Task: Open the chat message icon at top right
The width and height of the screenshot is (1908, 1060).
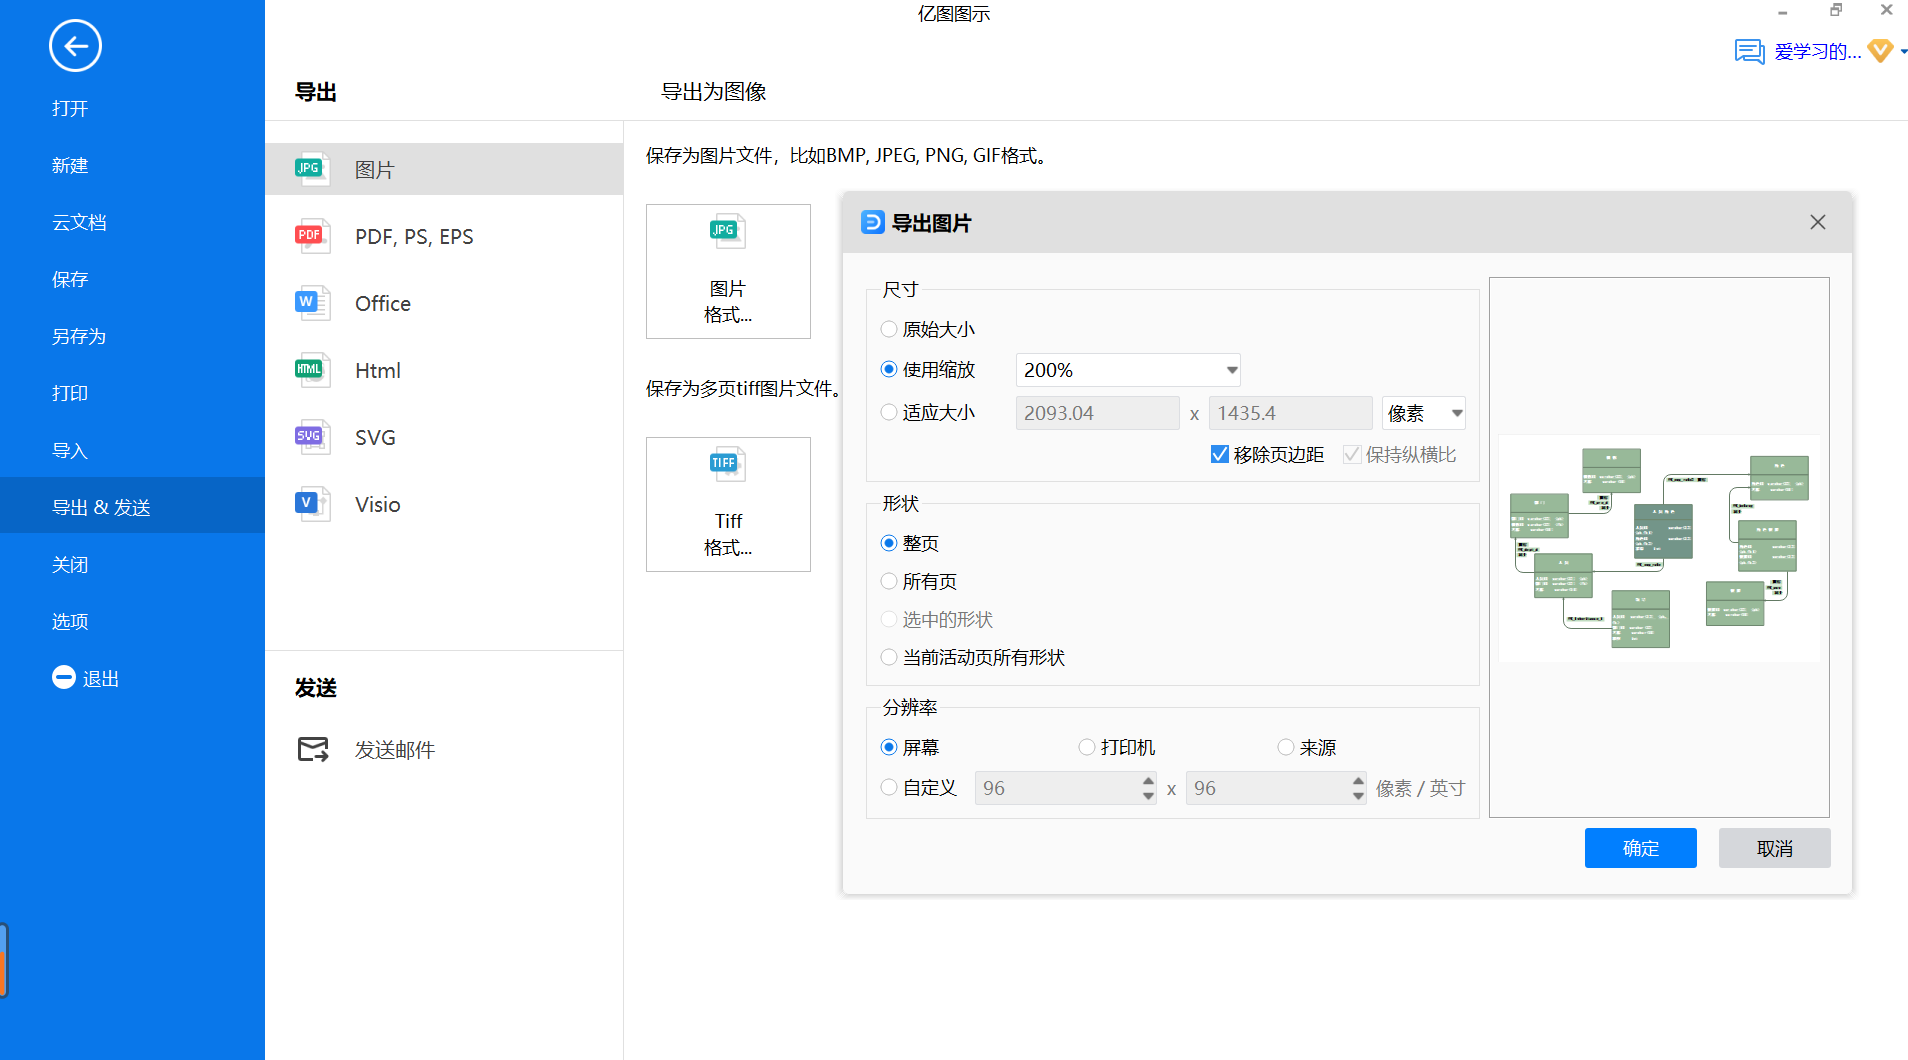Action: coord(1749,52)
